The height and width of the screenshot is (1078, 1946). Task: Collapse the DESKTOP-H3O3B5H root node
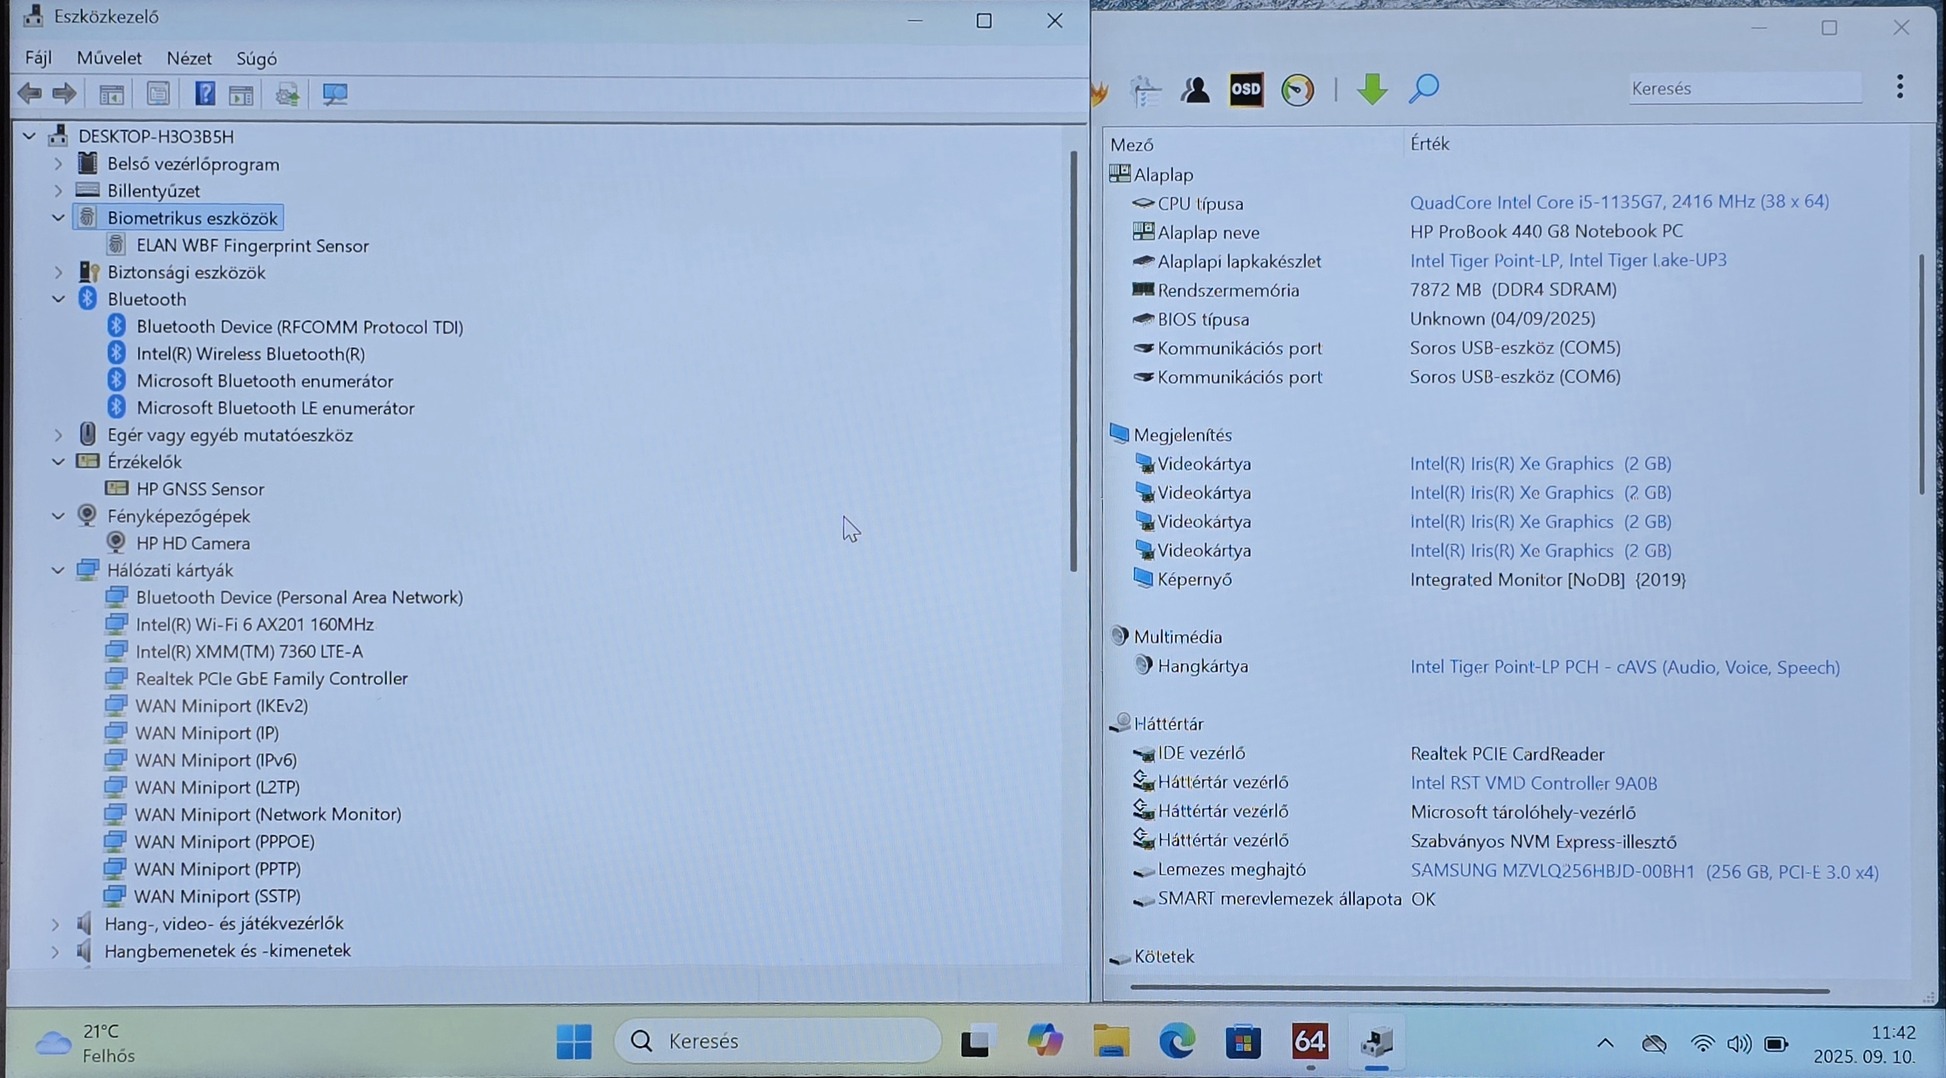pyautogui.click(x=29, y=136)
